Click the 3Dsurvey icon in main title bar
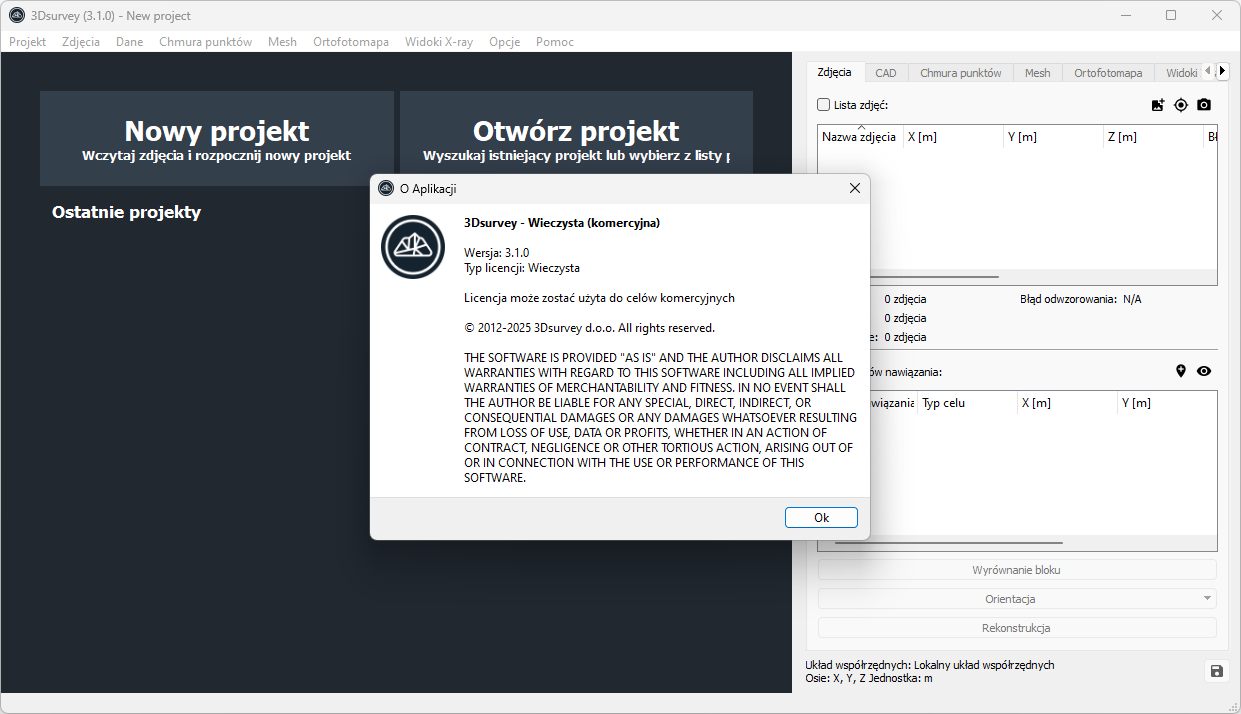The image size is (1241, 714). point(17,15)
